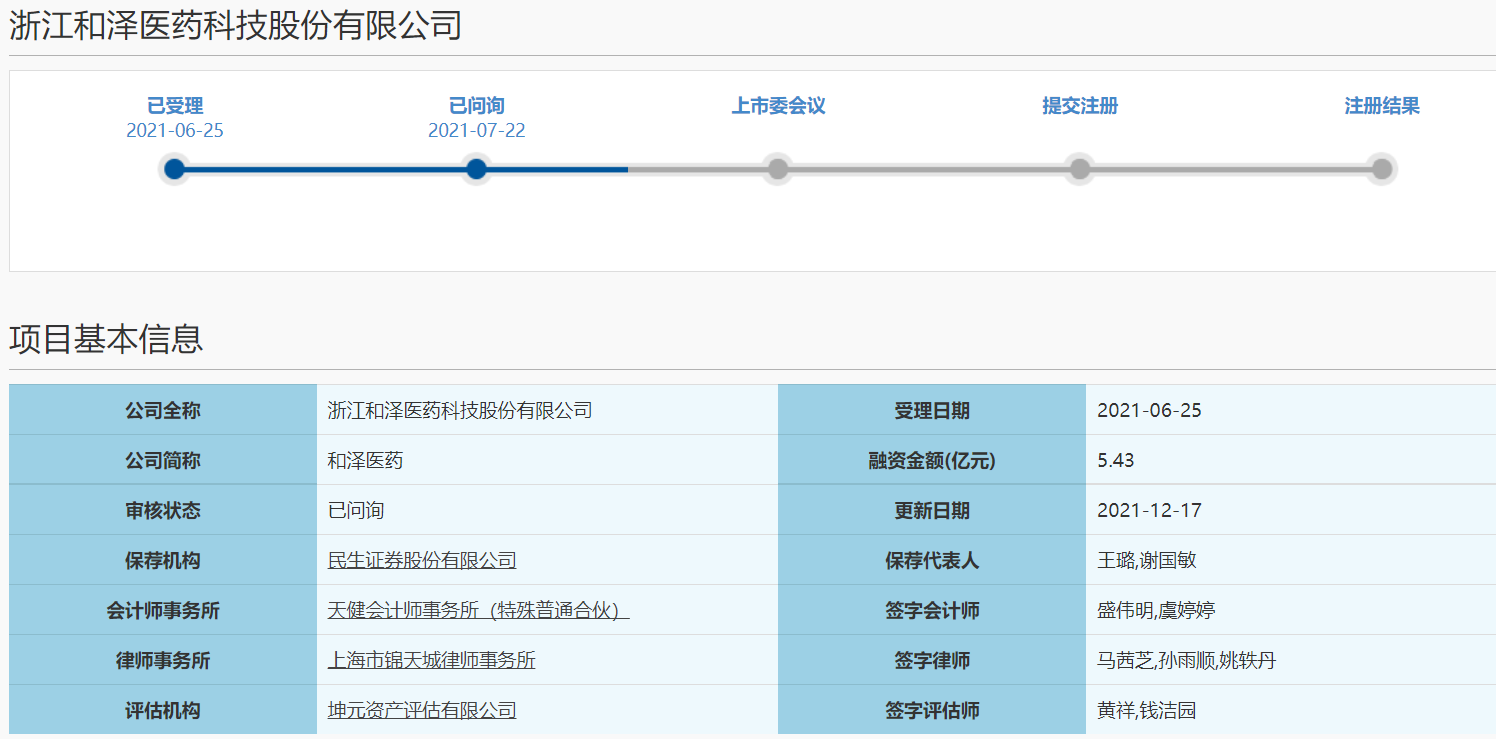Click the 签字律师 header cell
This screenshot has width=1496, height=739.
click(x=932, y=660)
